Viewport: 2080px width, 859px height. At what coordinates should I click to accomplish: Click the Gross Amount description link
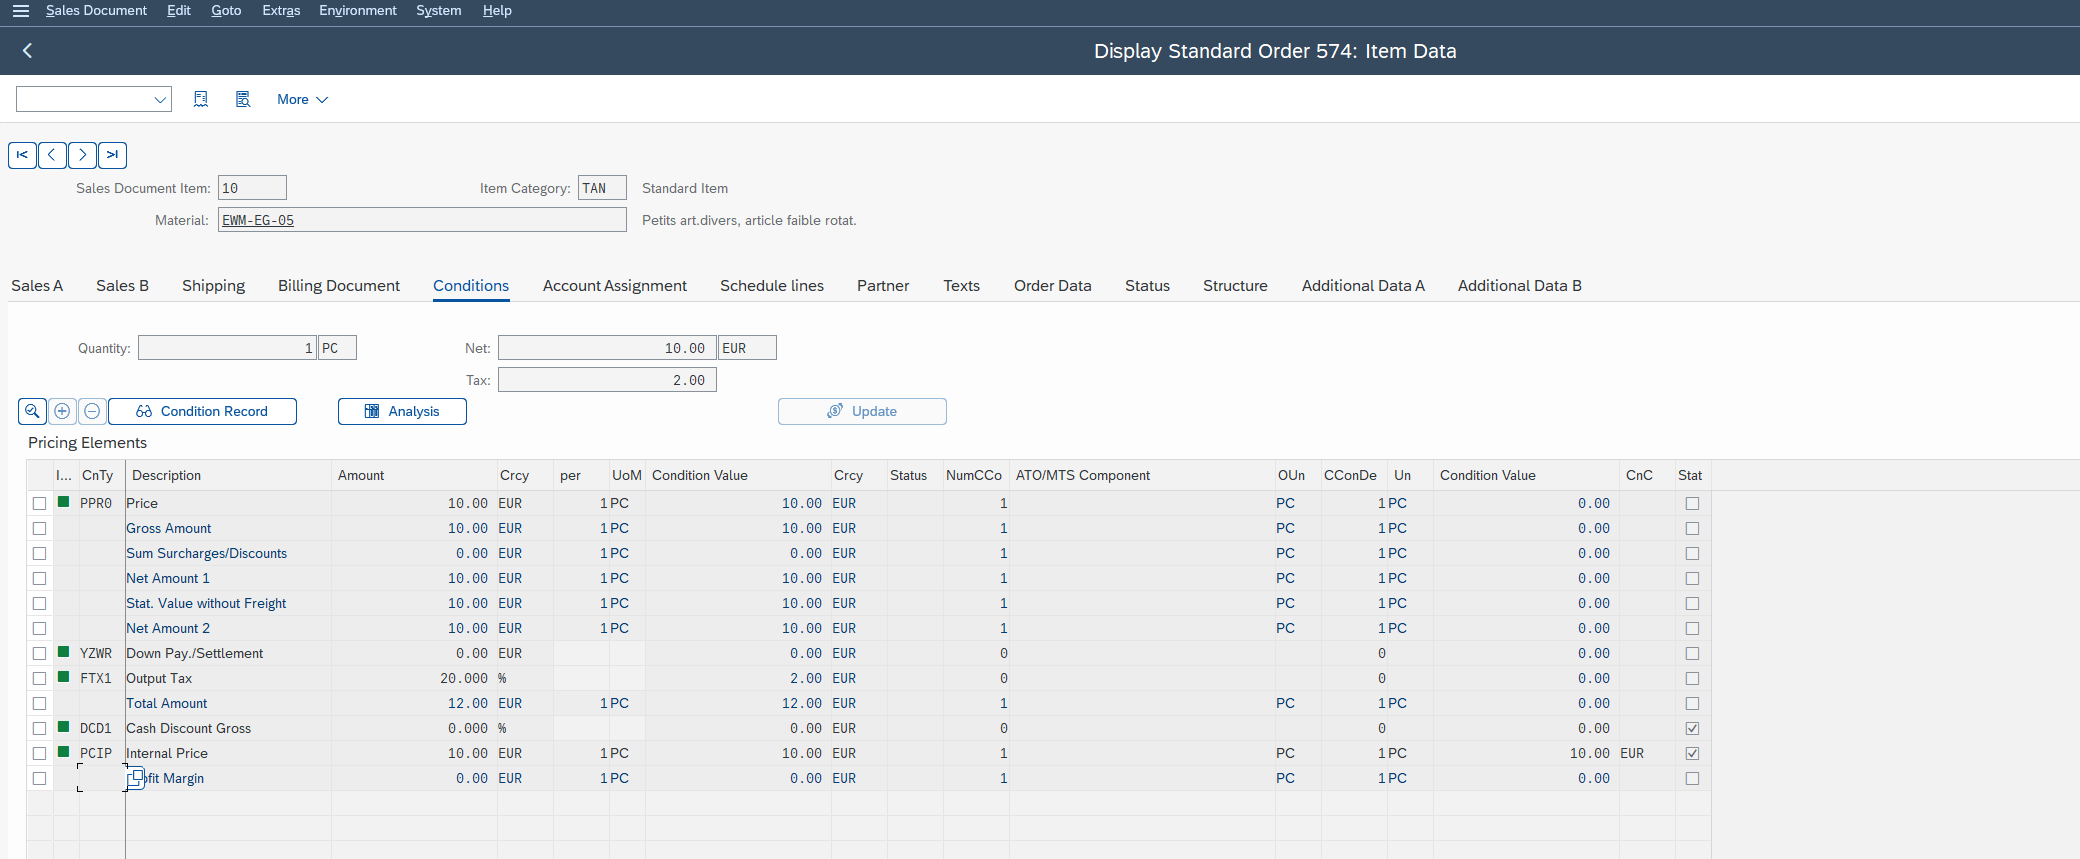pyautogui.click(x=169, y=528)
